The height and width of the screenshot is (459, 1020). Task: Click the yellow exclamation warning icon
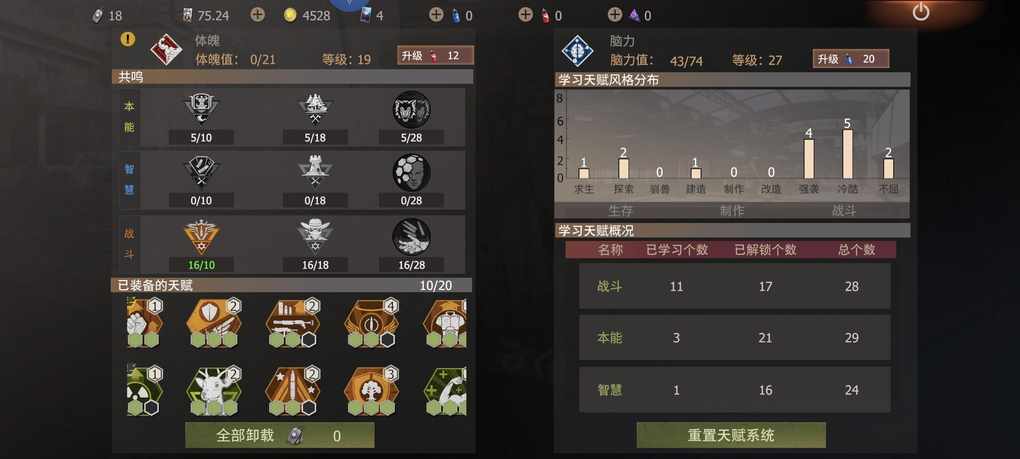coord(128,39)
